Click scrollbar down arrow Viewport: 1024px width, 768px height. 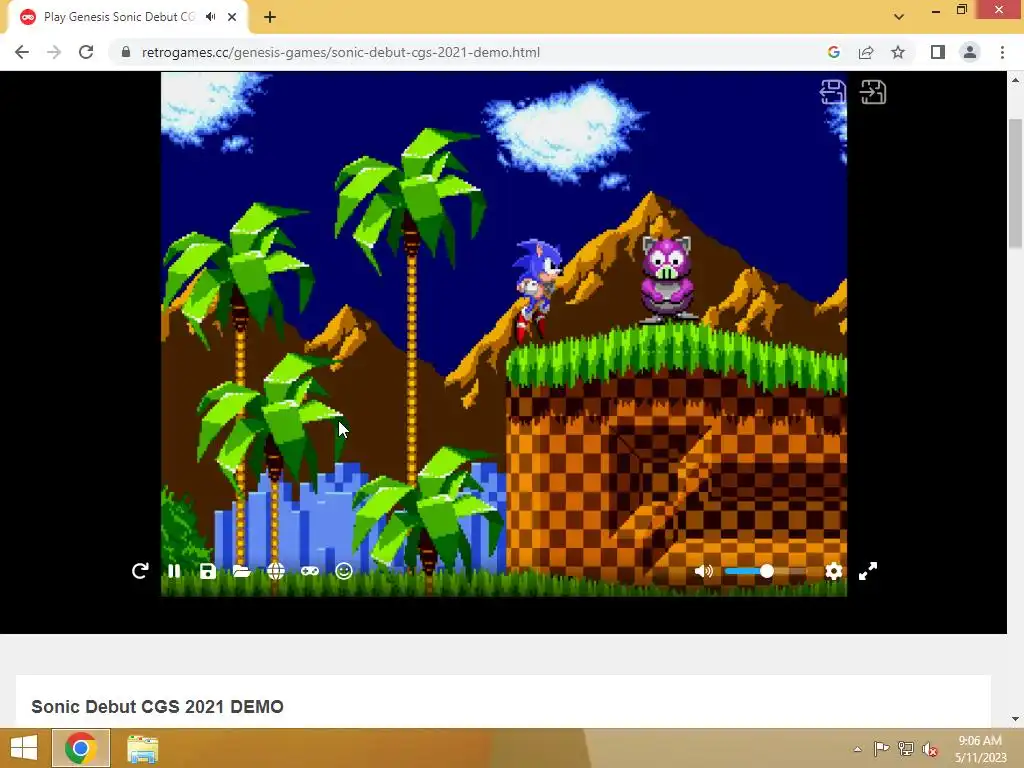click(x=1015, y=719)
